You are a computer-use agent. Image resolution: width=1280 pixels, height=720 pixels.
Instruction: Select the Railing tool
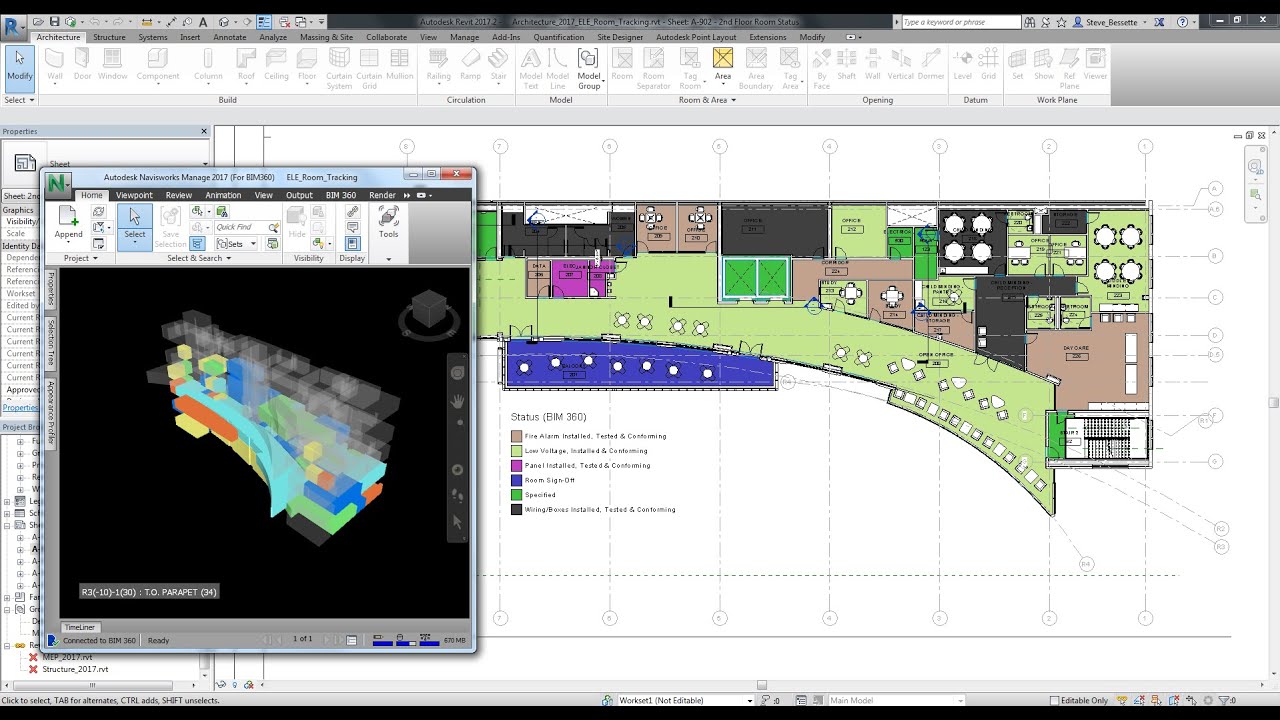439,66
